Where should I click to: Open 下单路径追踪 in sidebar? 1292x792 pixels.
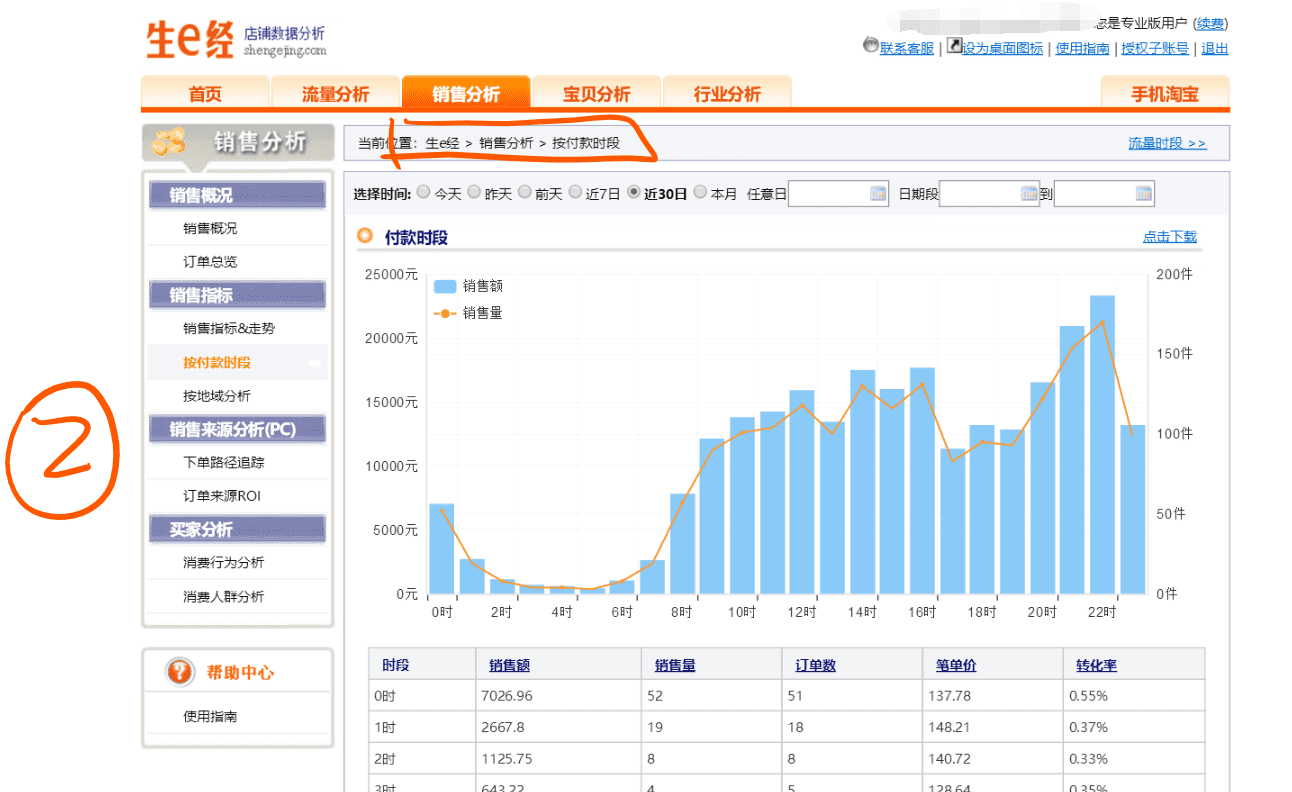coord(224,462)
